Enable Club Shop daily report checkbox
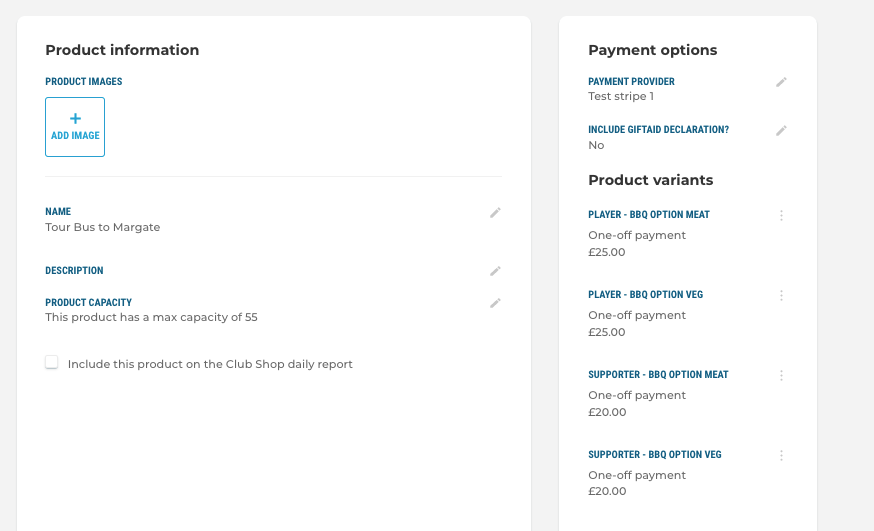 tap(52, 362)
